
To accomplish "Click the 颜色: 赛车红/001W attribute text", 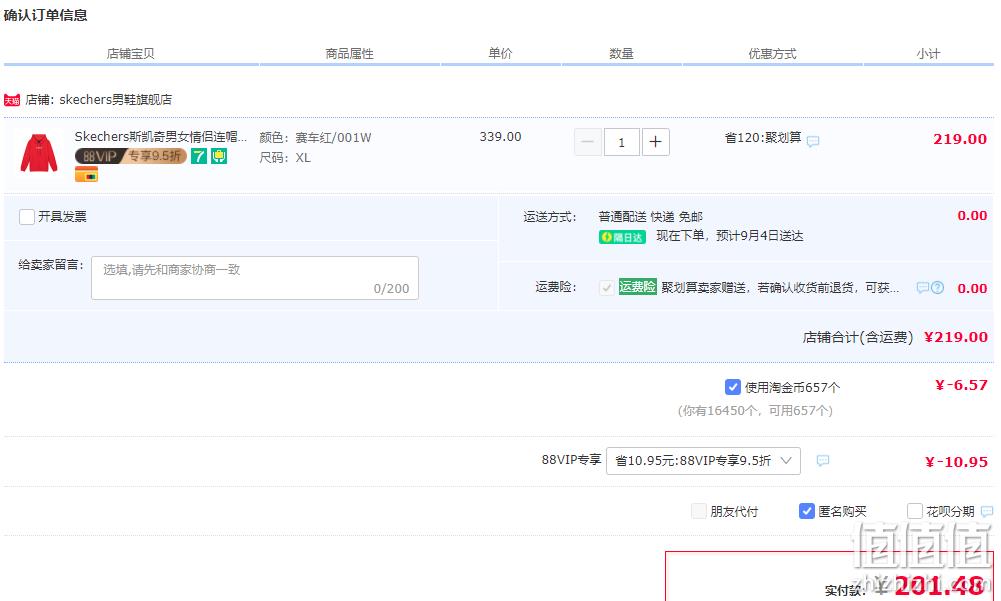I will coord(315,138).
